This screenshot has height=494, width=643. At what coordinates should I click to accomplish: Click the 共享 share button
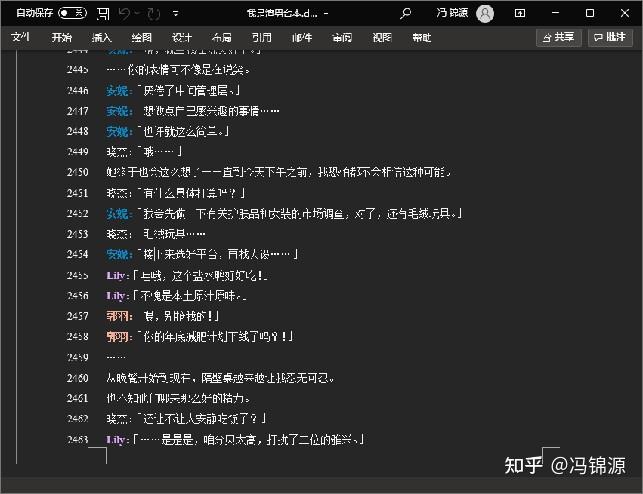click(x=559, y=38)
